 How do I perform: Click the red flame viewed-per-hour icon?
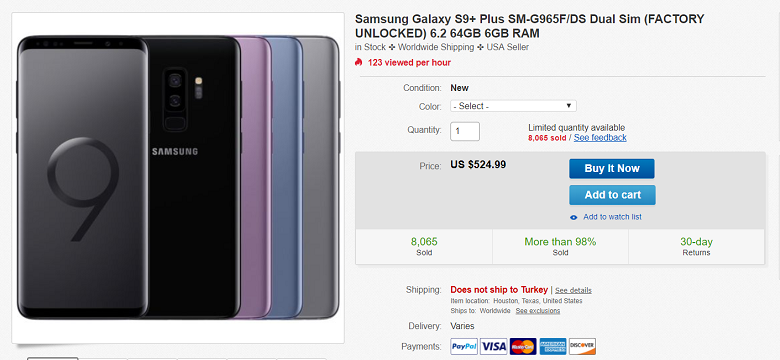point(359,62)
